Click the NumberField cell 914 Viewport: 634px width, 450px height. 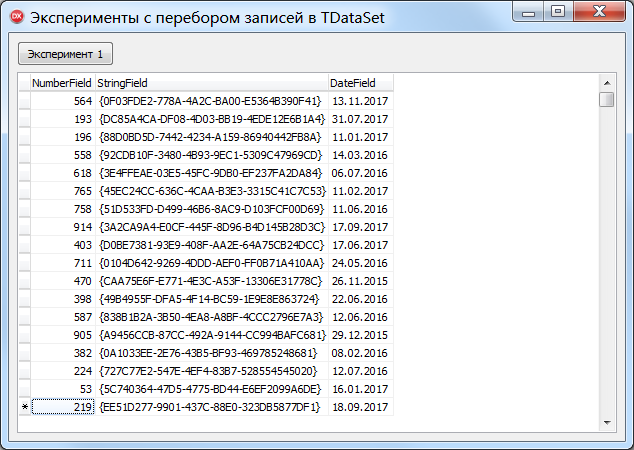pos(62,226)
